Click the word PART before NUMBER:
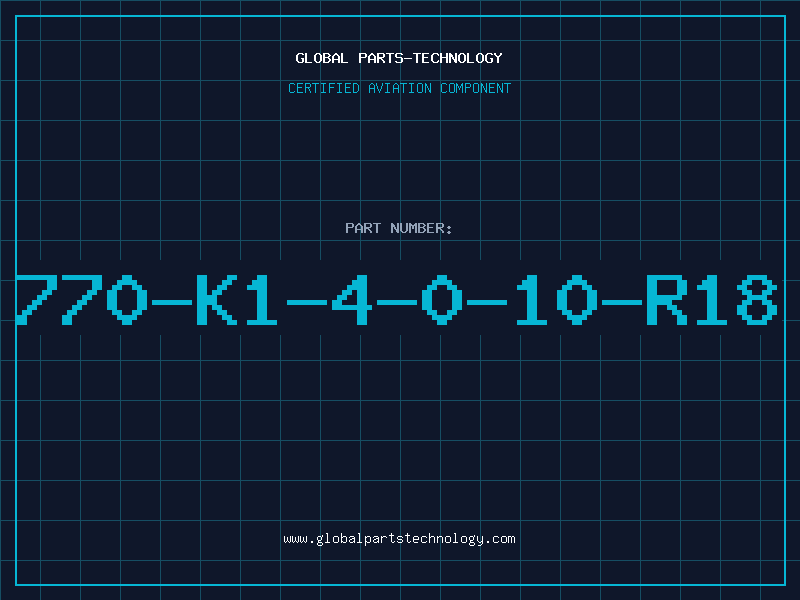The image size is (800, 600). (x=363, y=228)
